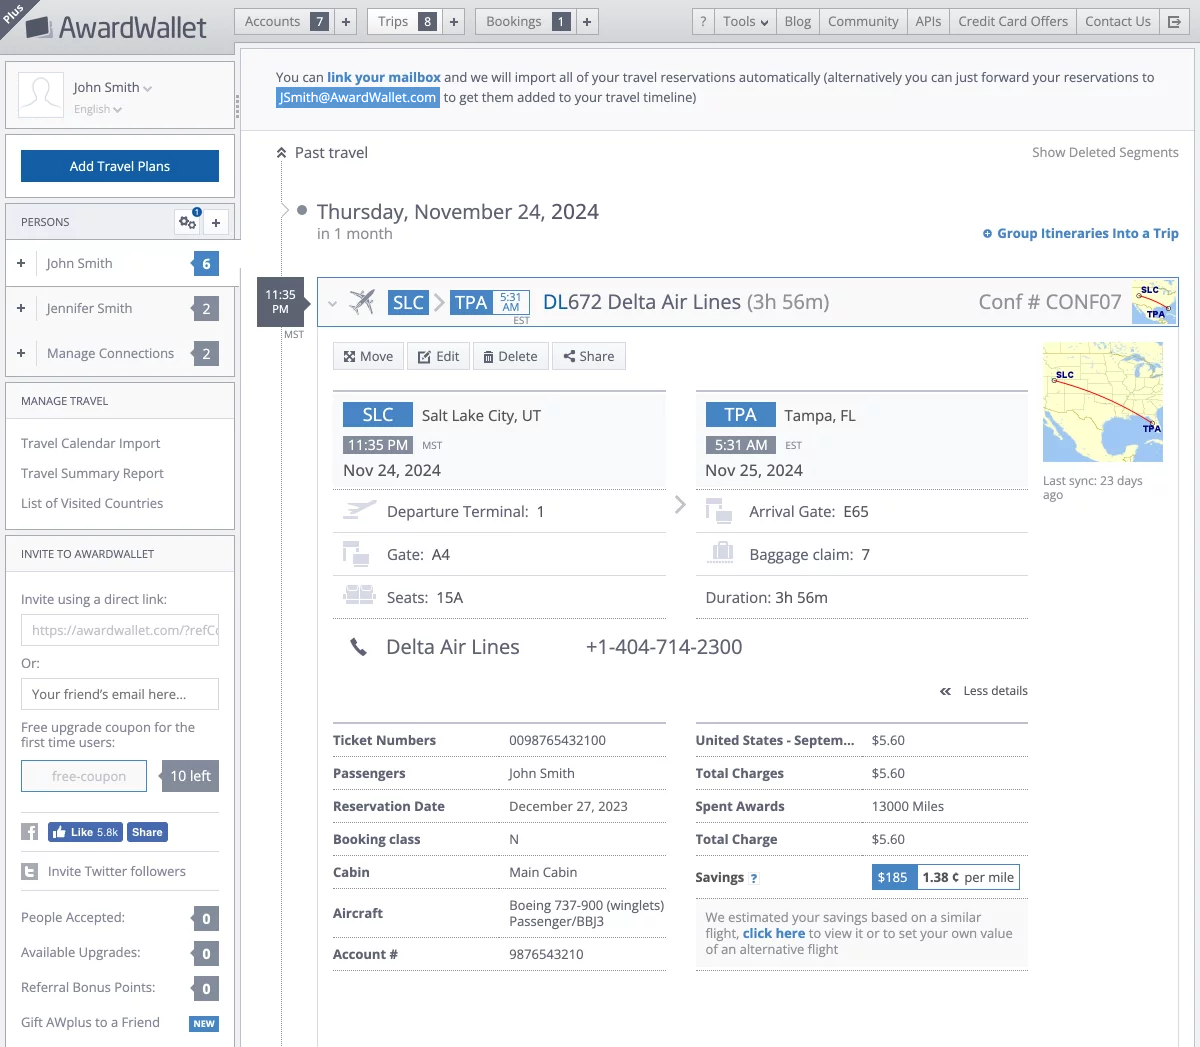Click the Delta phone number +1-404-714-2300
Image resolution: width=1200 pixels, height=1047 pixels.
[x=664, y=647]
